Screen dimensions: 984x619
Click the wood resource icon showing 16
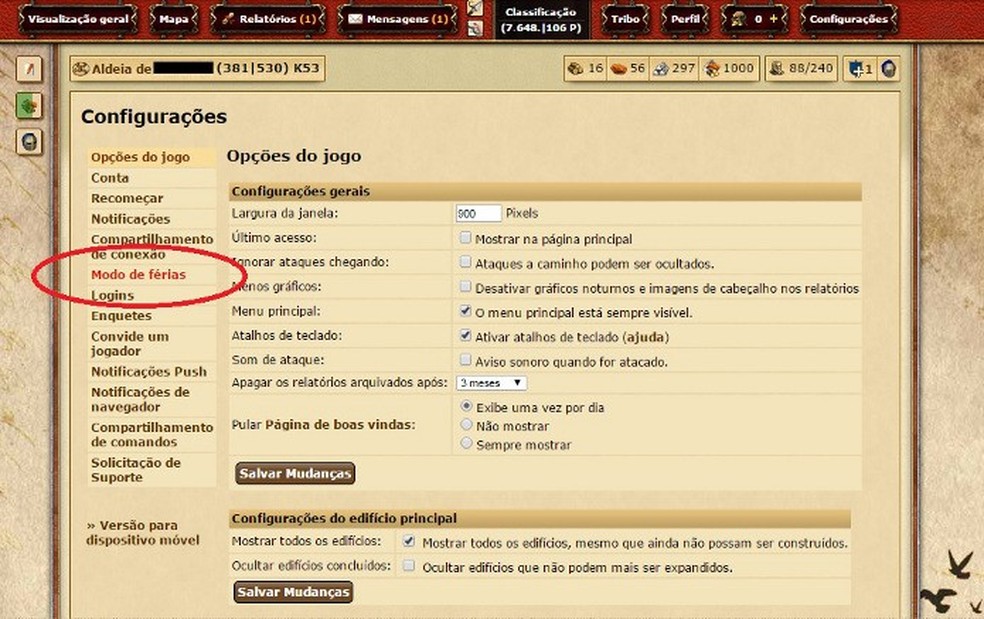point(575,68)
